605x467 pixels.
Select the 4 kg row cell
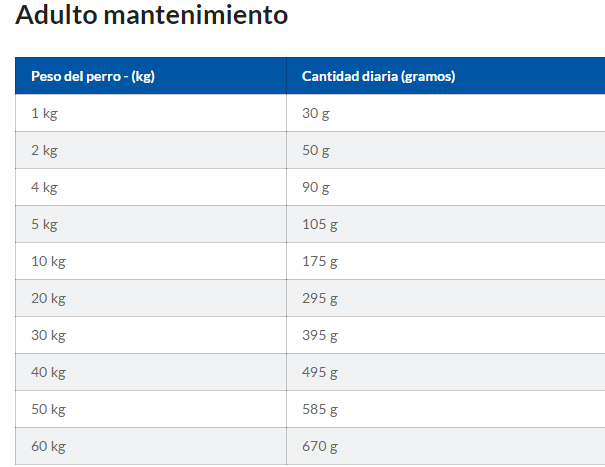coord(44,187)
